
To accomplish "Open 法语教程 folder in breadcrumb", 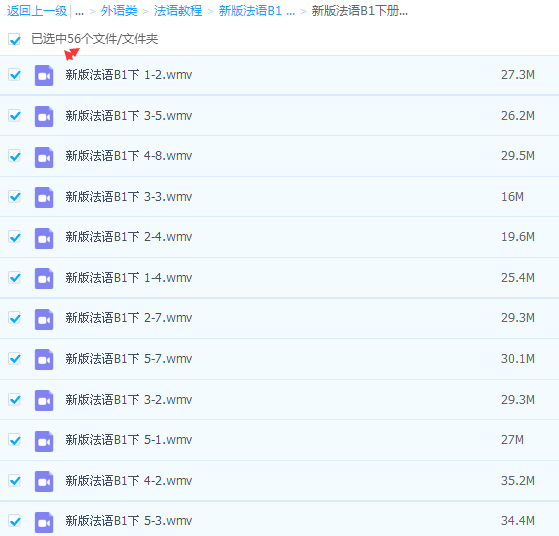I will point(178,11).
